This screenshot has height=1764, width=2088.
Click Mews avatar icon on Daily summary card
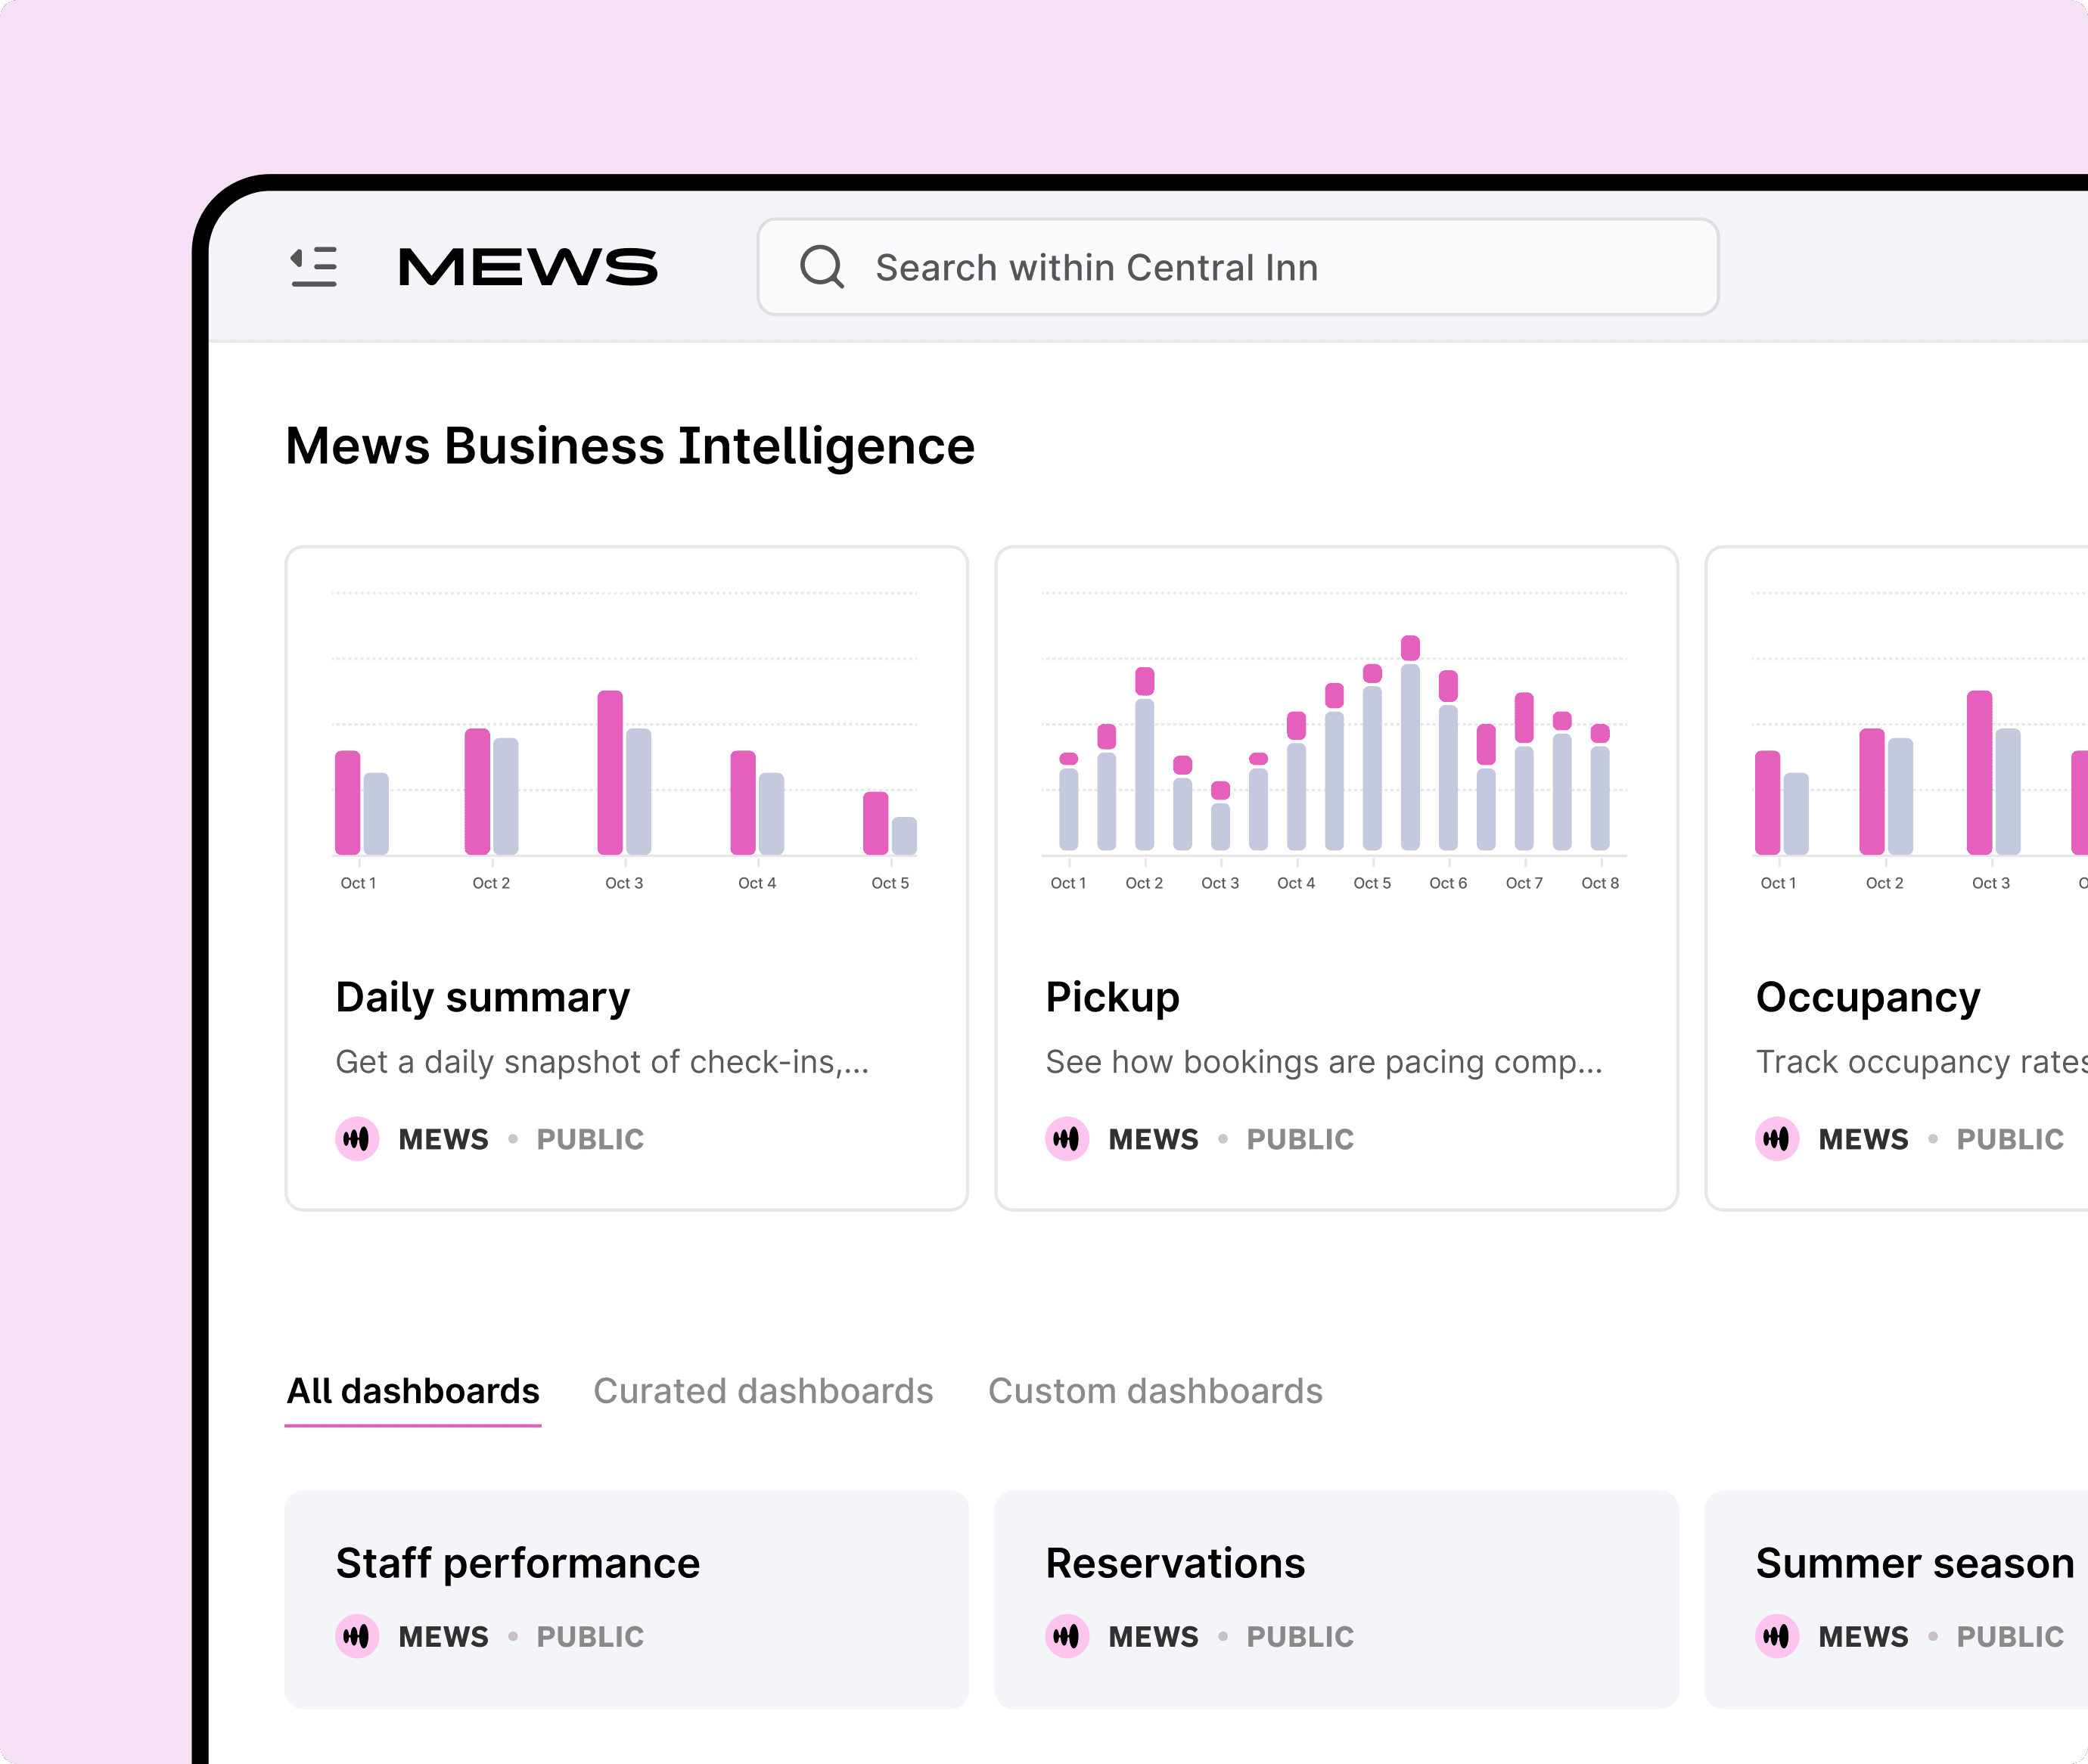(357, 1139)
